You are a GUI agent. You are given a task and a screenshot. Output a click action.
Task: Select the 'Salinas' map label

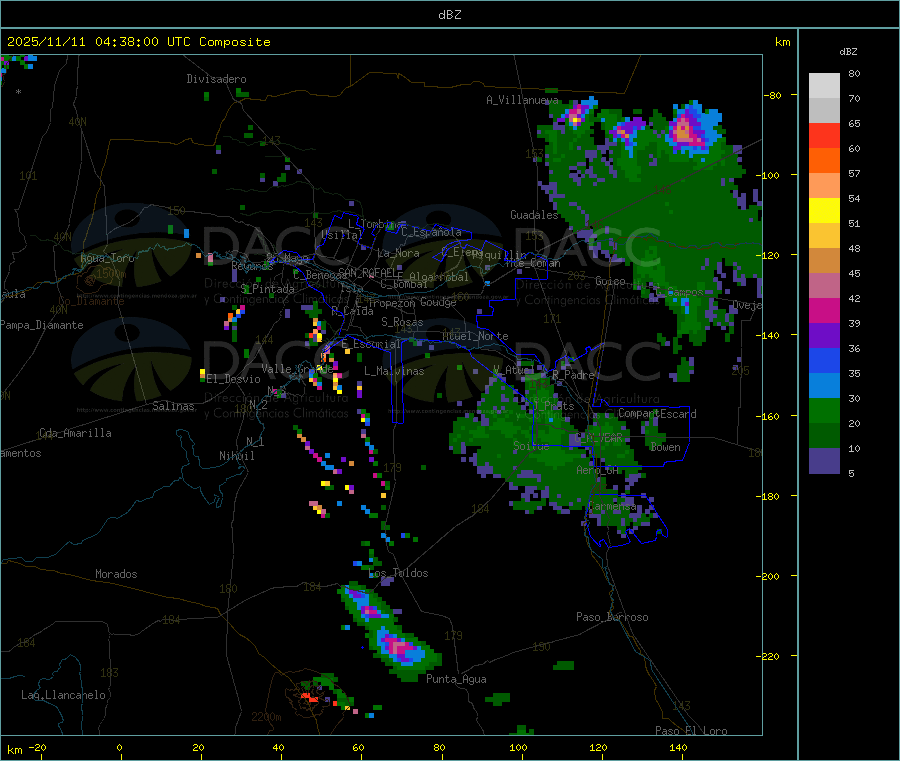[173, 406]
